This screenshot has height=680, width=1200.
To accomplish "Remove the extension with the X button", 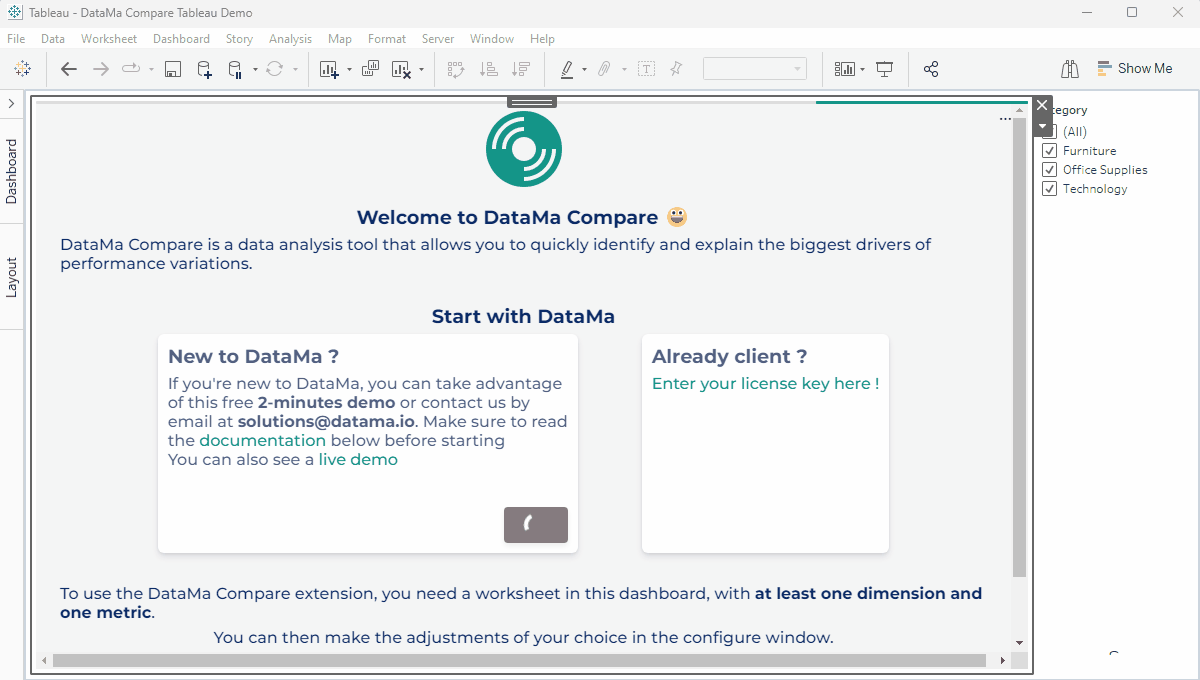I will (1043, 105).
